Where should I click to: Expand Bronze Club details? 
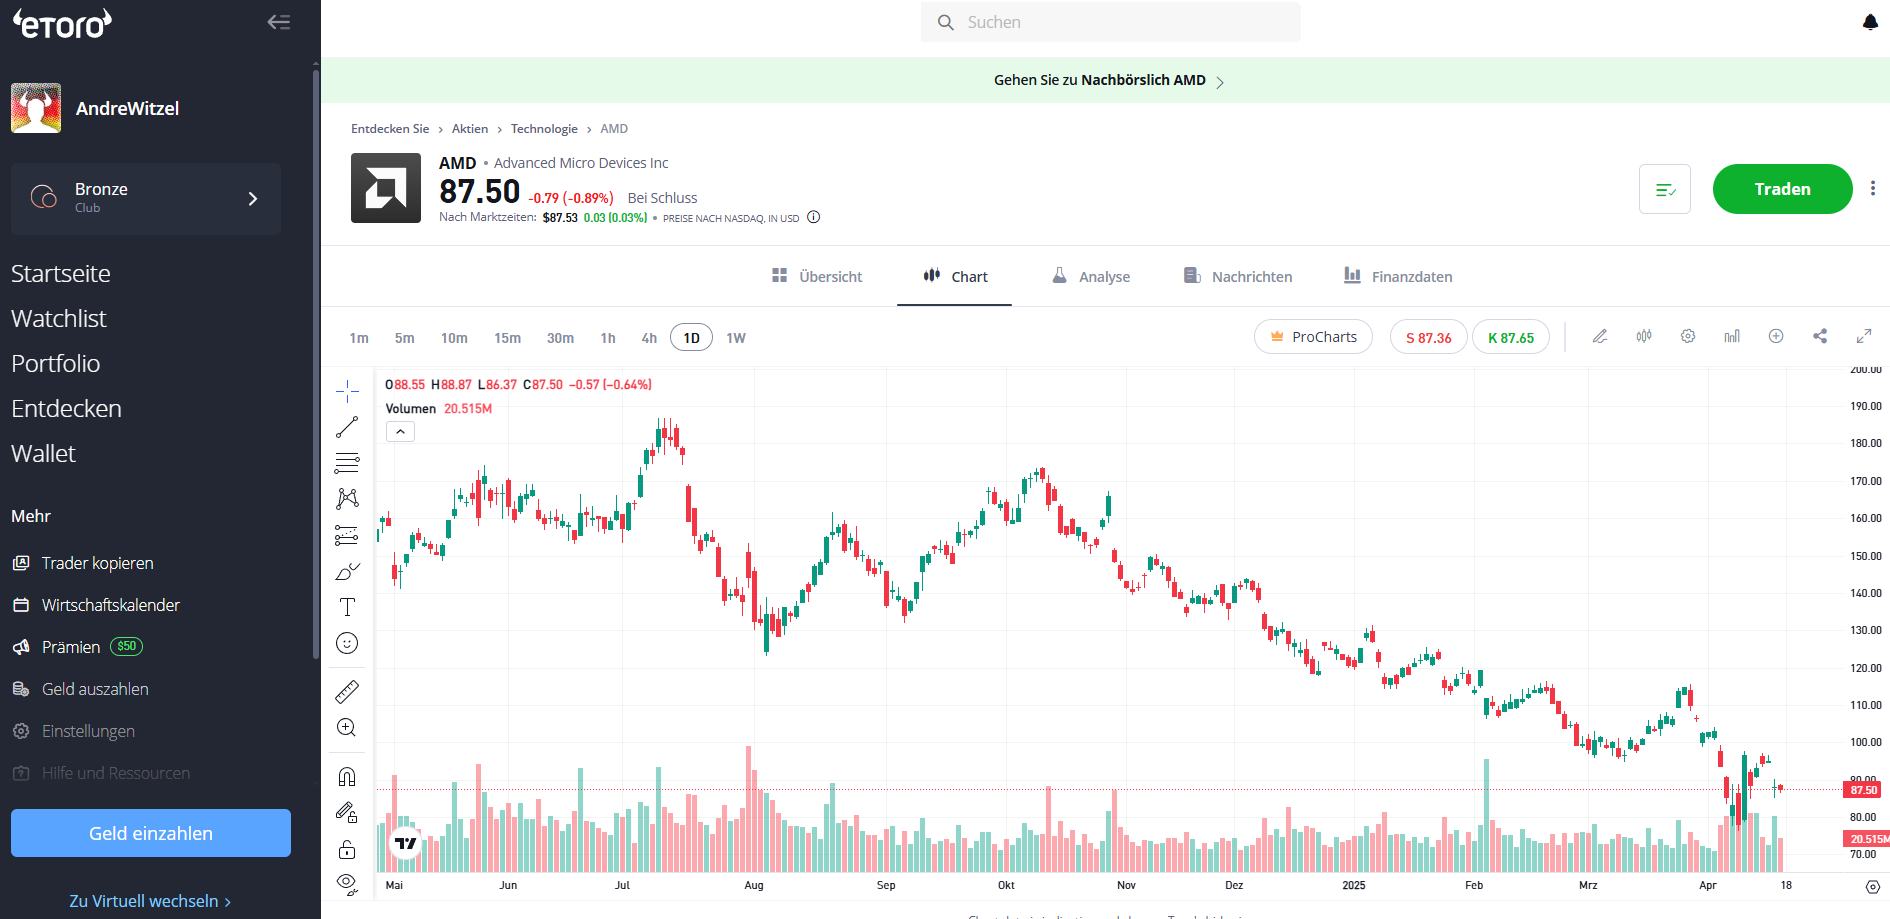pyautogui.click(x=146, y=198)
